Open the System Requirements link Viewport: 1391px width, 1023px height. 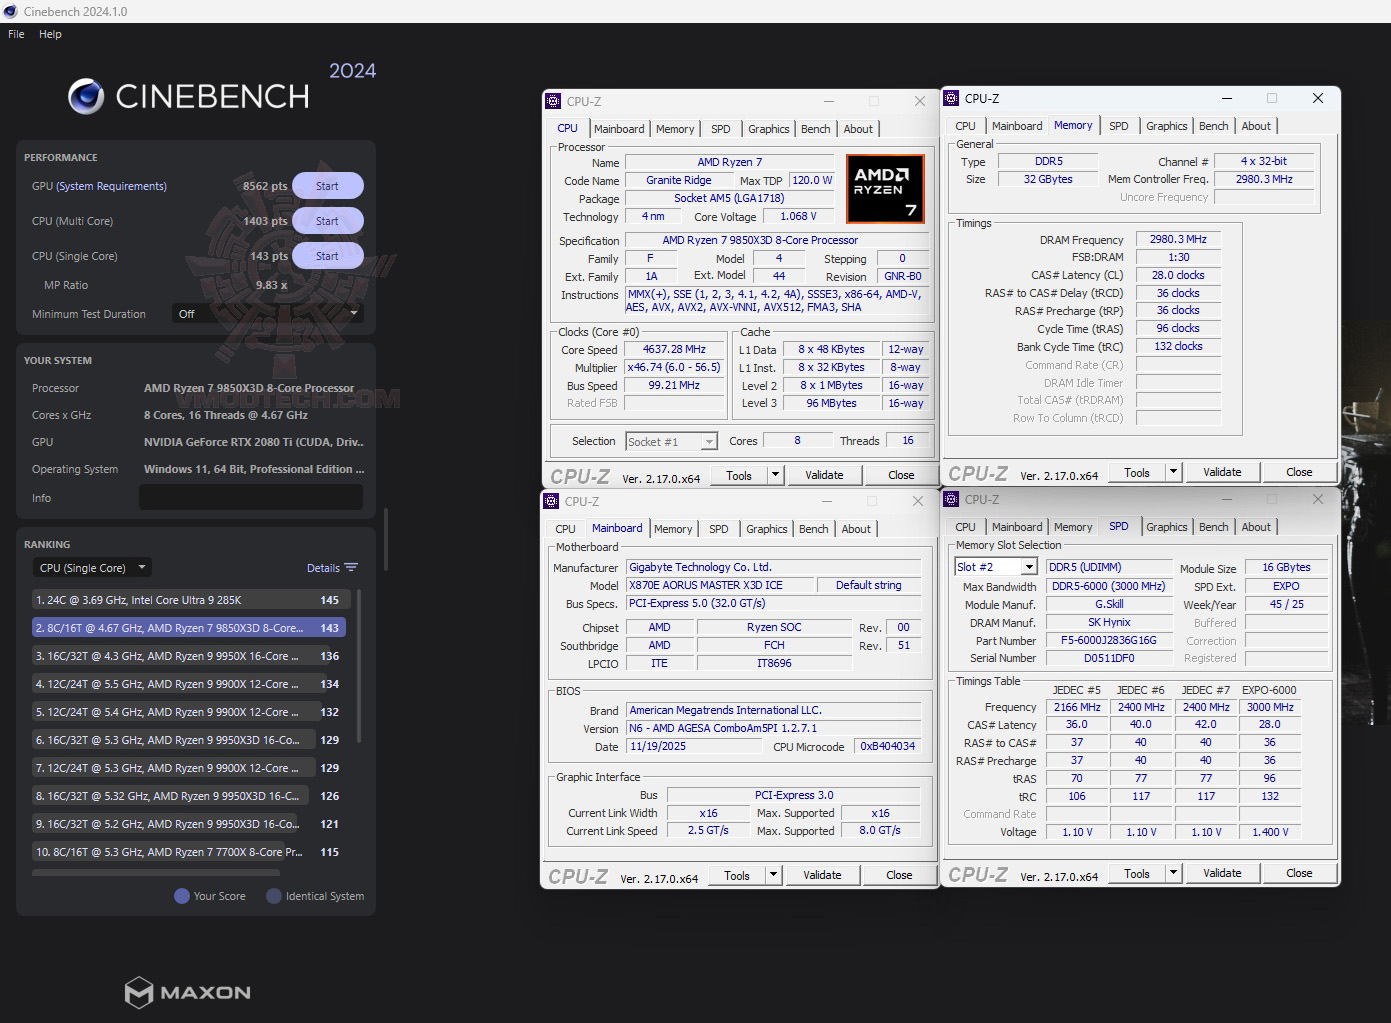[112, 186]
